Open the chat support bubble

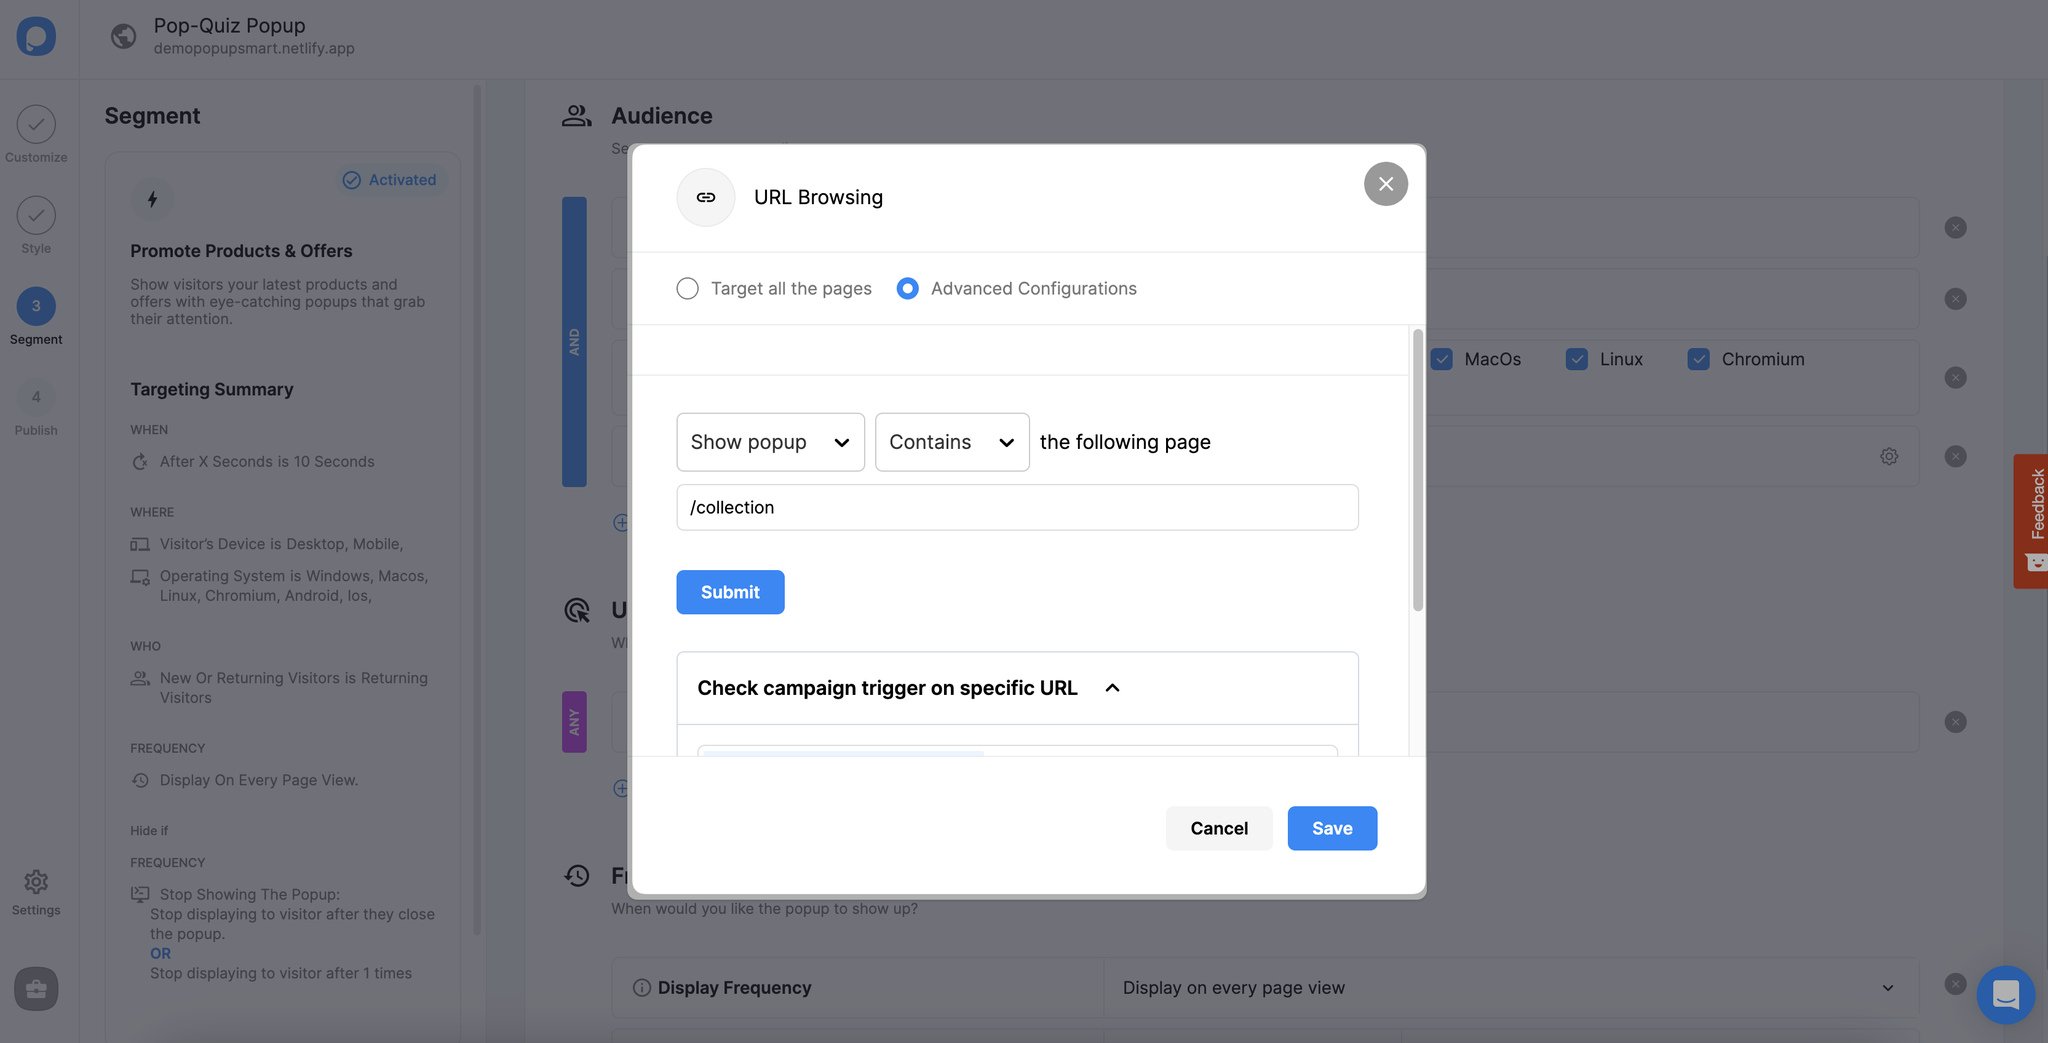(x=2005, y=995)
